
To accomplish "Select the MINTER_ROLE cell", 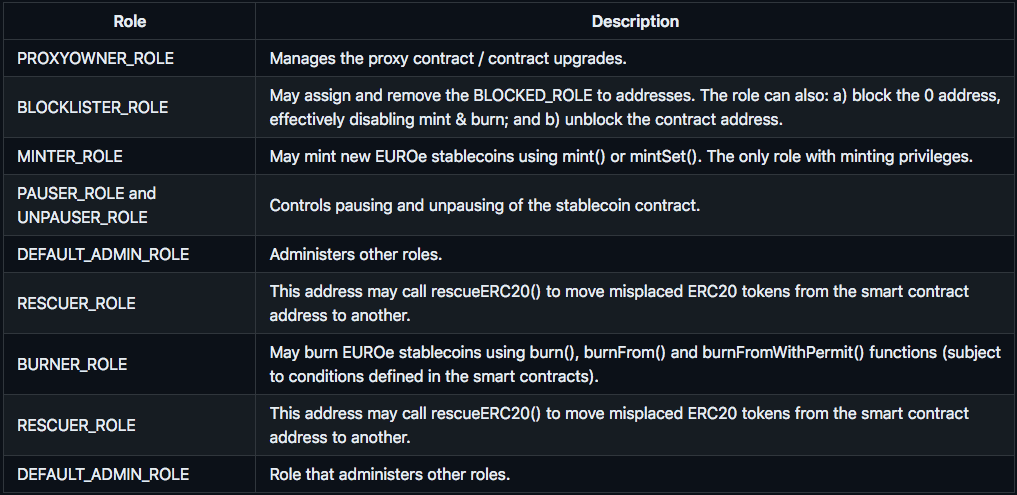I will 72,156.
